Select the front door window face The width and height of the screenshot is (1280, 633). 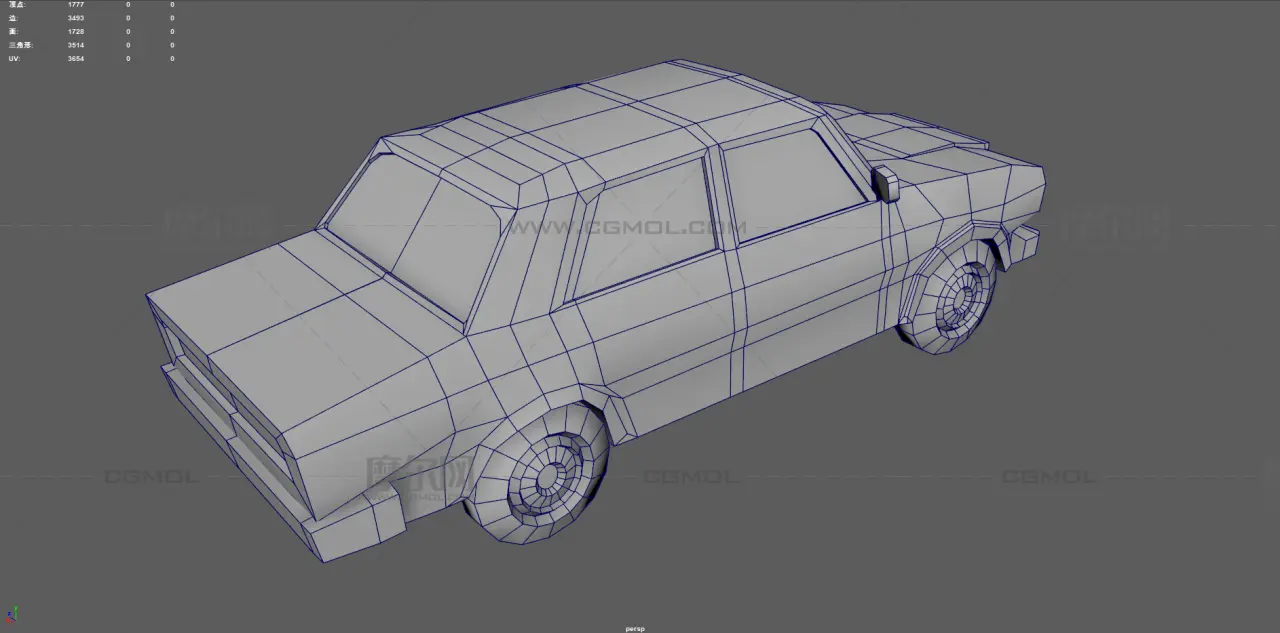point(640,228)
